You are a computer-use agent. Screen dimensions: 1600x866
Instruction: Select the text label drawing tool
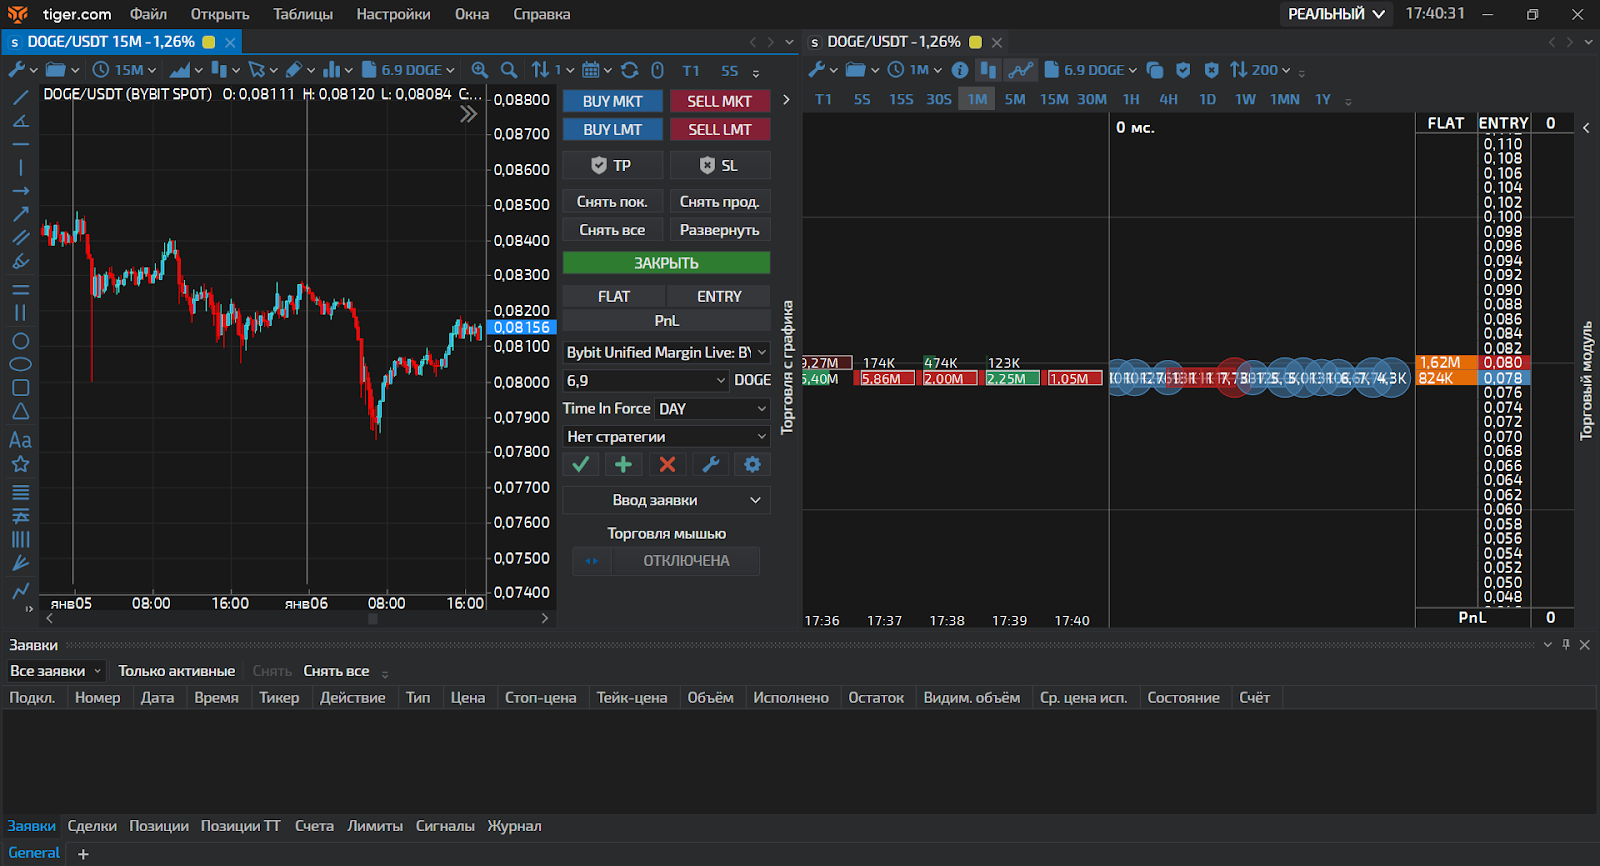(x=20, y=440)
